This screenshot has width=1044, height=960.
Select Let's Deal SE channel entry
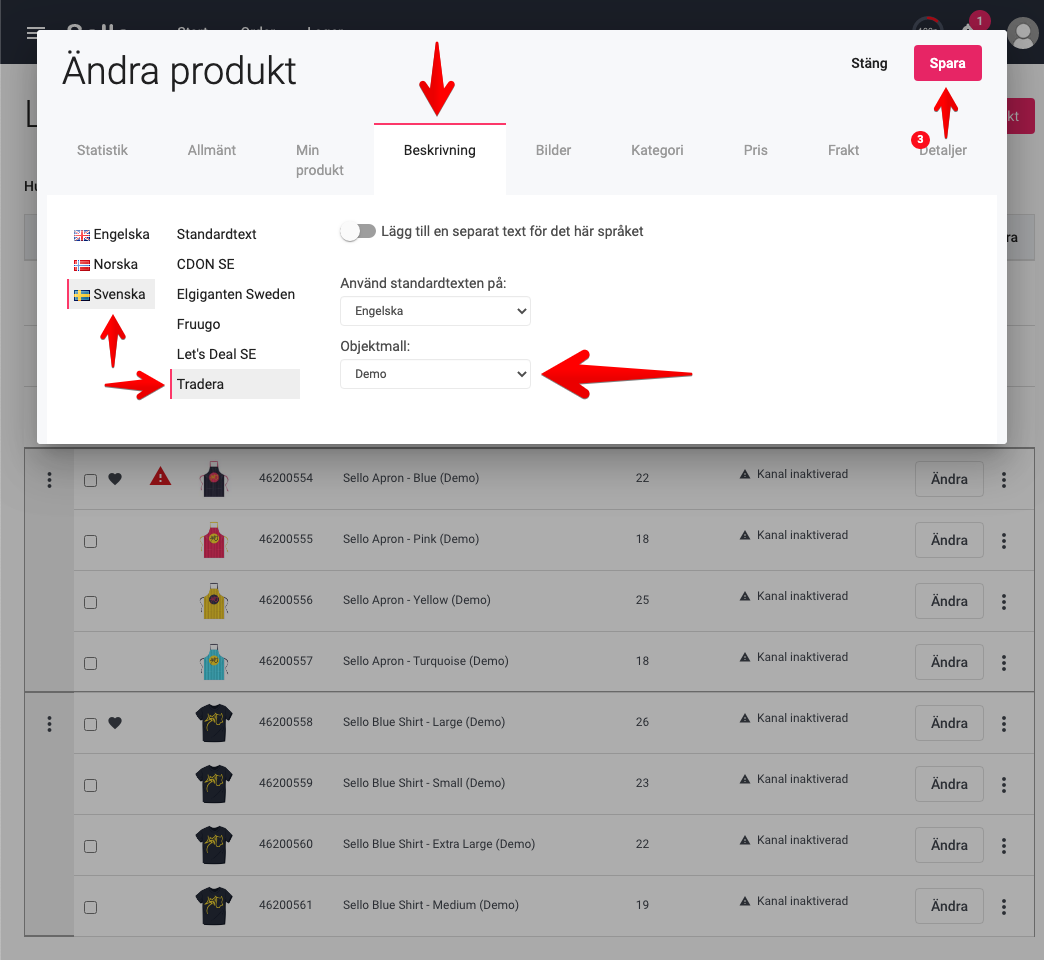click(235, 354)
